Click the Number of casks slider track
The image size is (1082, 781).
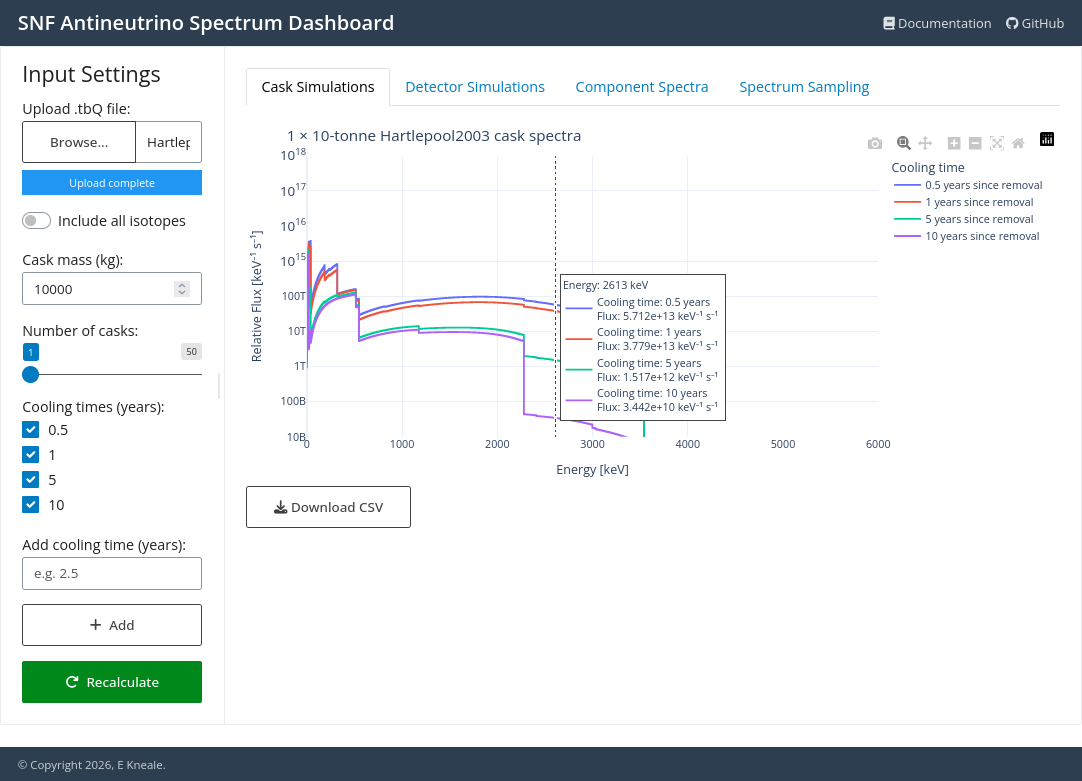(x=112, y=375)
